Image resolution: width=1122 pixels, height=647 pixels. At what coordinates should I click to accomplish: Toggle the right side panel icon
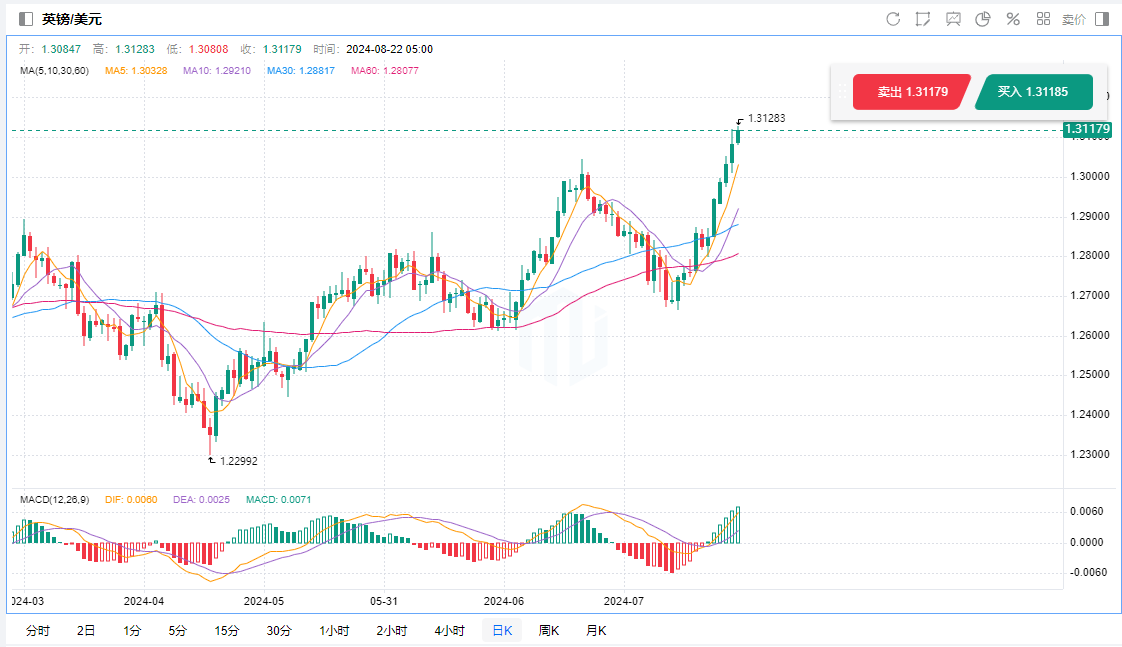1102,19
